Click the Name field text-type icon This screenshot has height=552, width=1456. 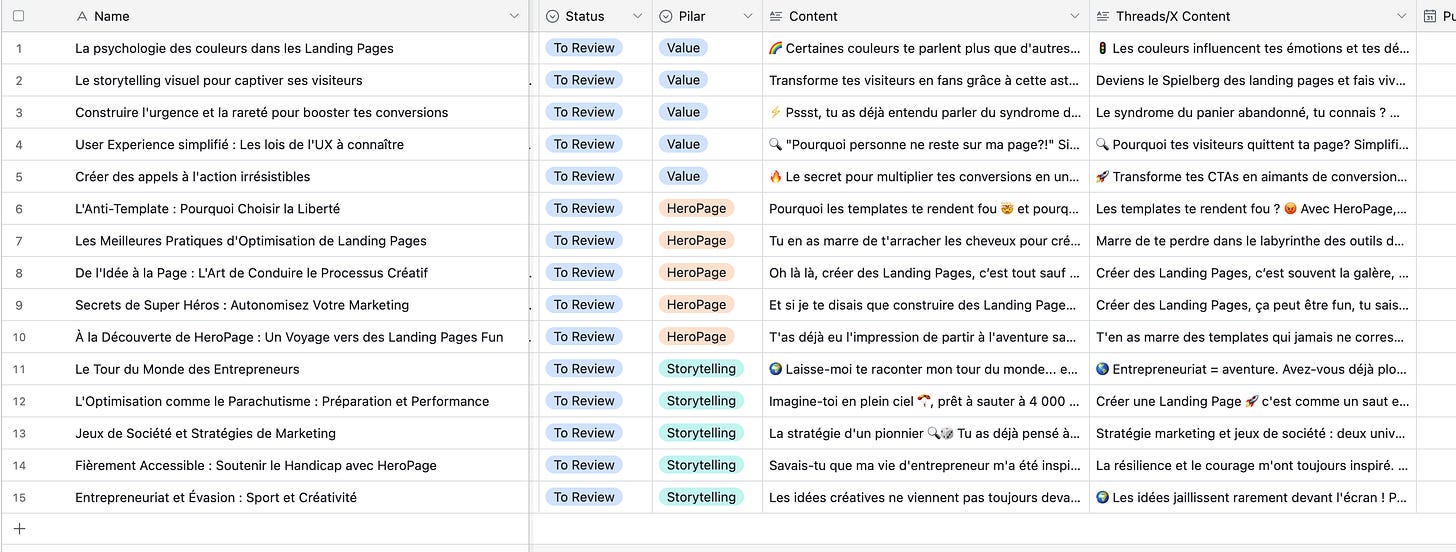click(81, 16)
